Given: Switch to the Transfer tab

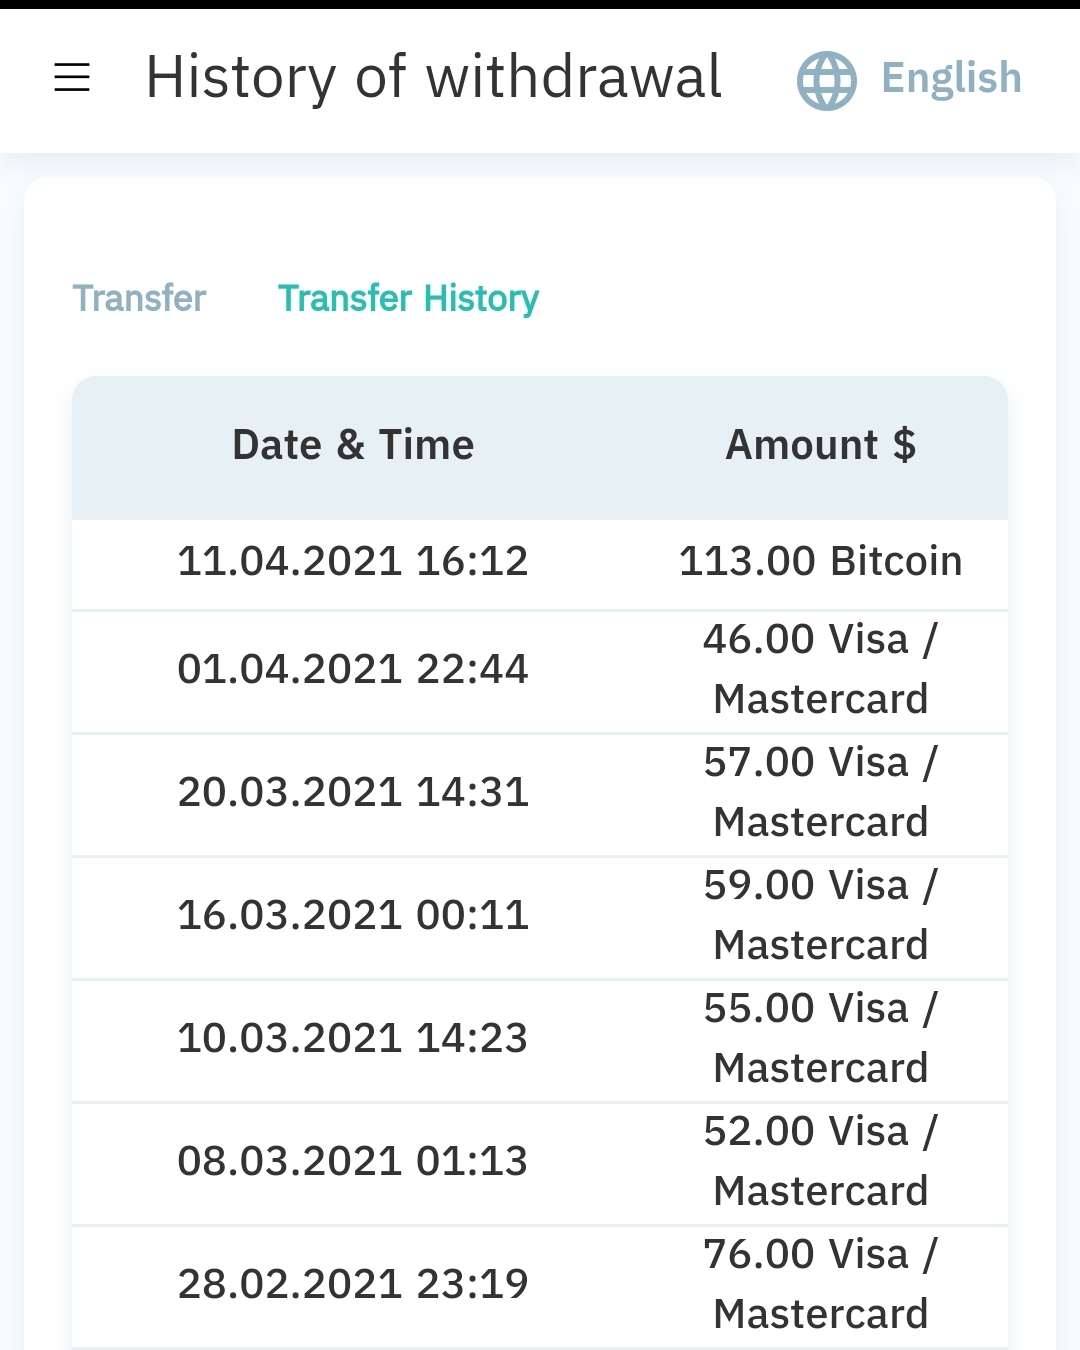Looking at the screenshot, I should click(x=139, y=298).
